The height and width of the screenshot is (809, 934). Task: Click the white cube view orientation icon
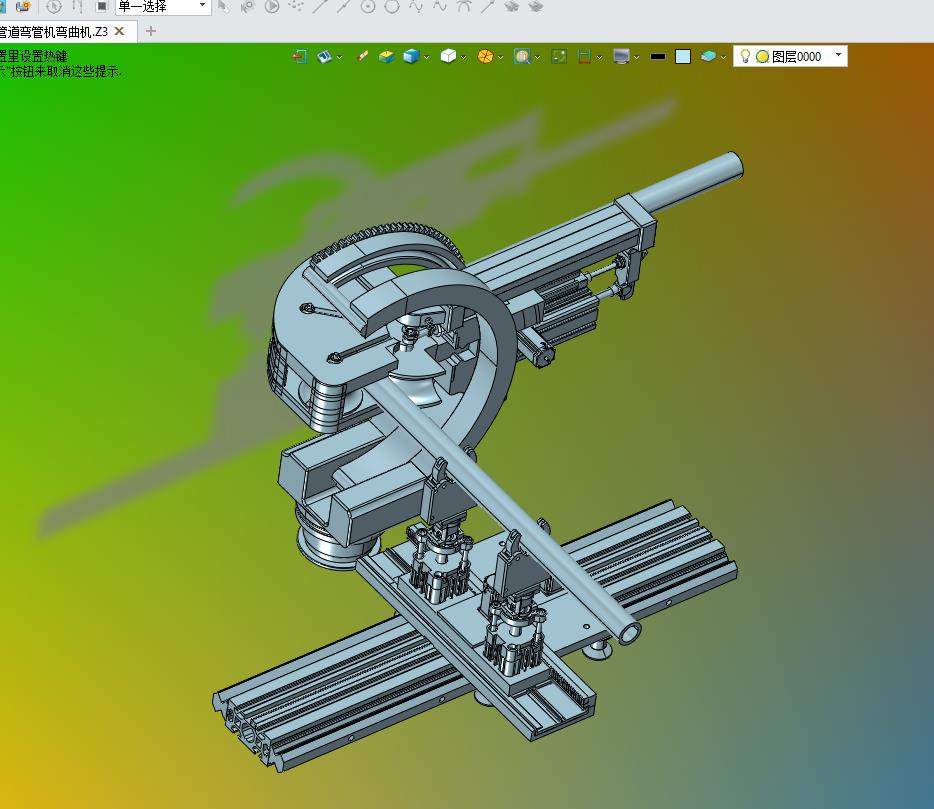[x=448, y=57]
